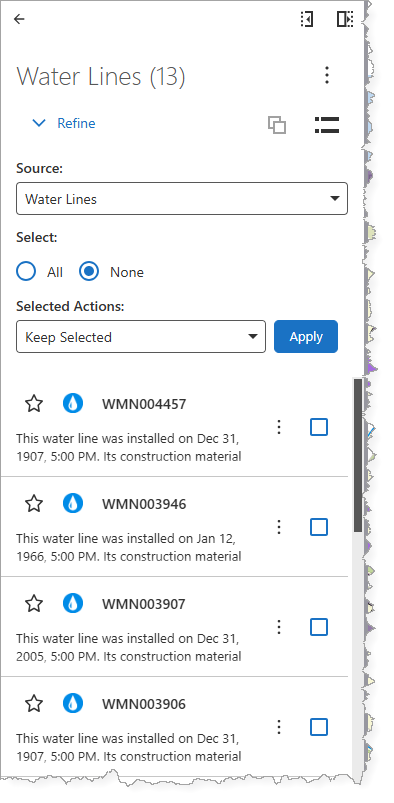The width and height of the screenshot is (394, 803).
Task: Switch to the list view icon
Action: [327, 124]
